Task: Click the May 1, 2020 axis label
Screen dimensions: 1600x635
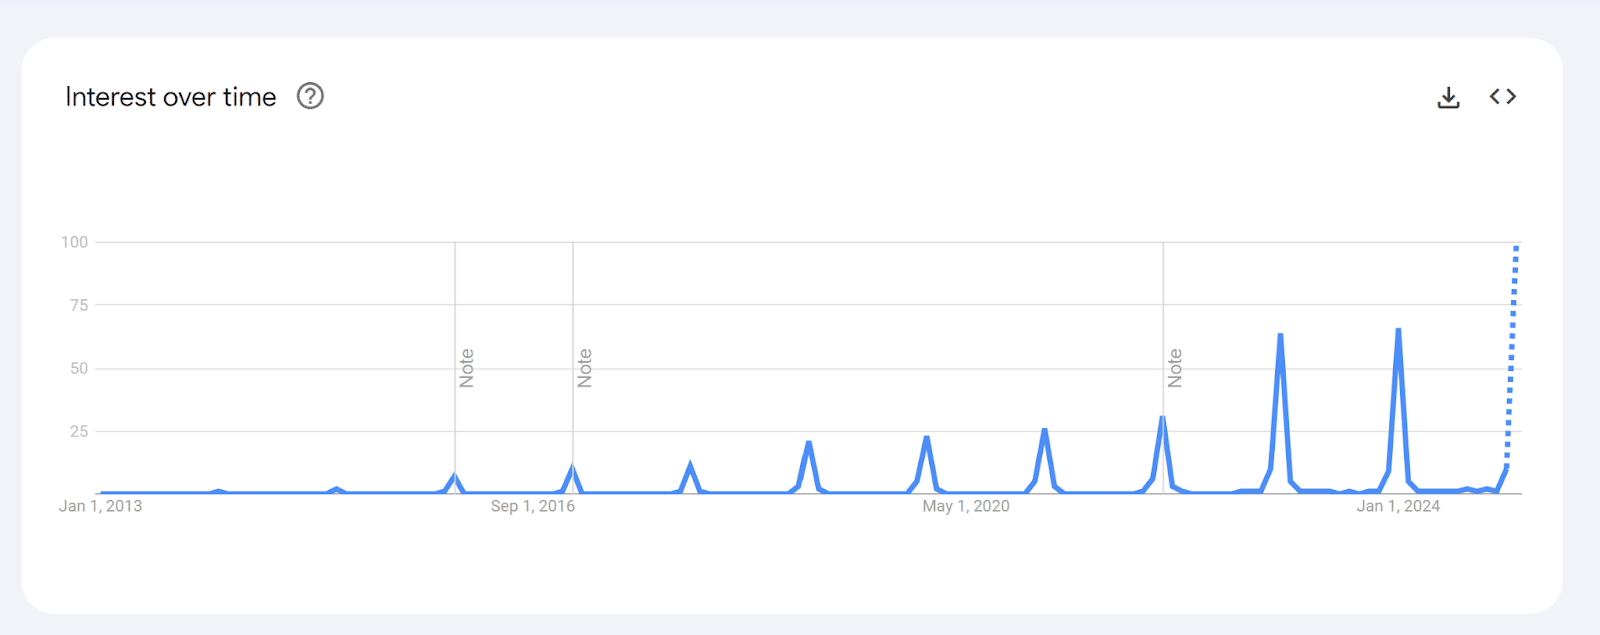Action: [x=966, y=506]
